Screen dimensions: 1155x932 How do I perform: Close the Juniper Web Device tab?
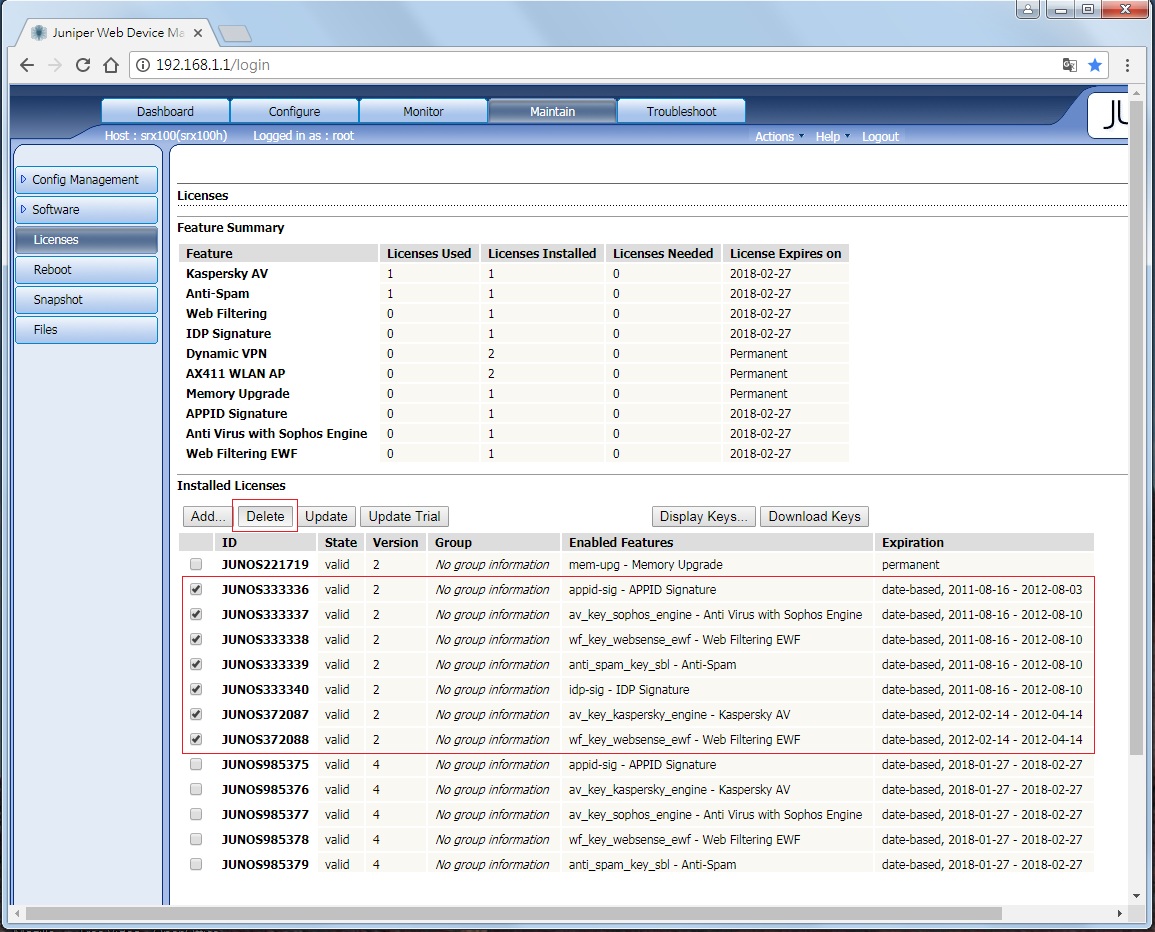[197, 33]
